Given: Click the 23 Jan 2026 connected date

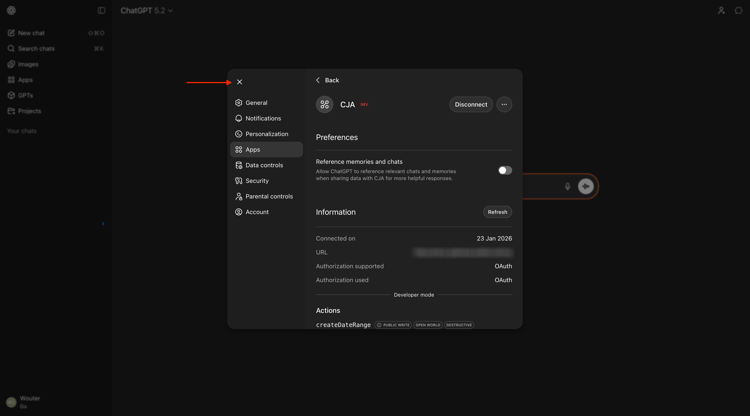Looking at the screenshot, I should pos(494,238).
